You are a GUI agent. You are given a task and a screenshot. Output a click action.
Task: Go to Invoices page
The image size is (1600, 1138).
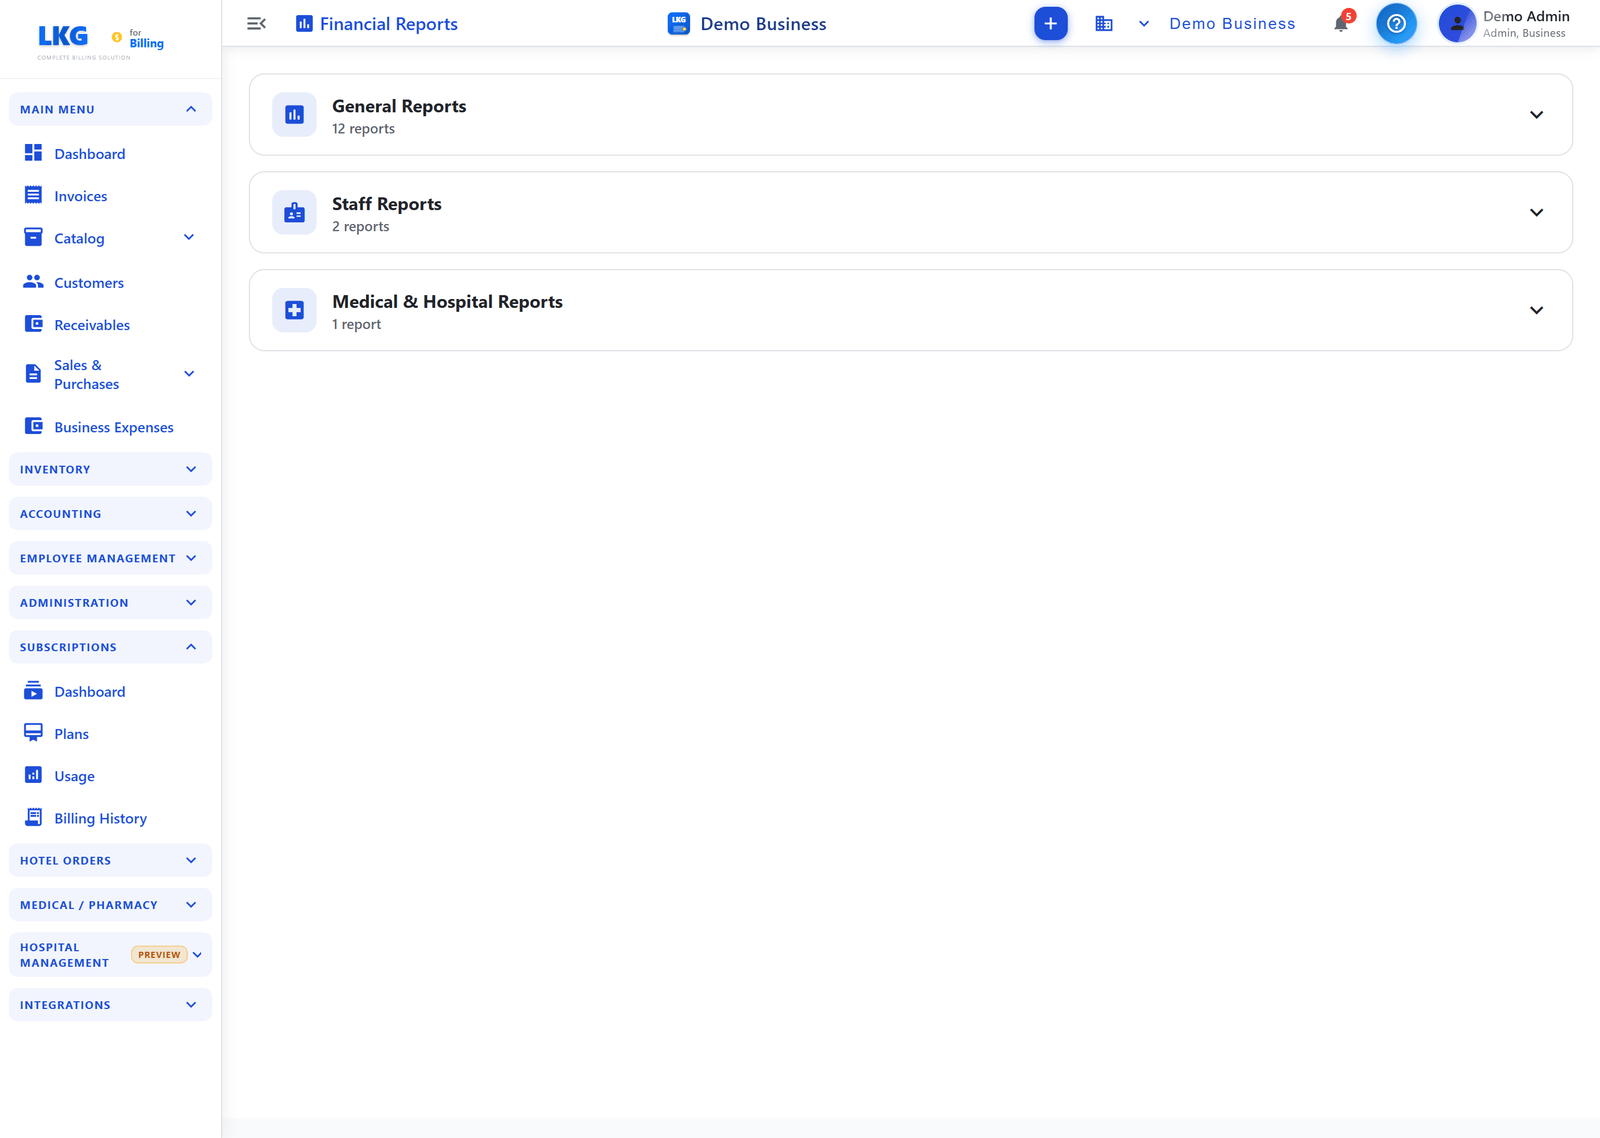click(81, 196)
